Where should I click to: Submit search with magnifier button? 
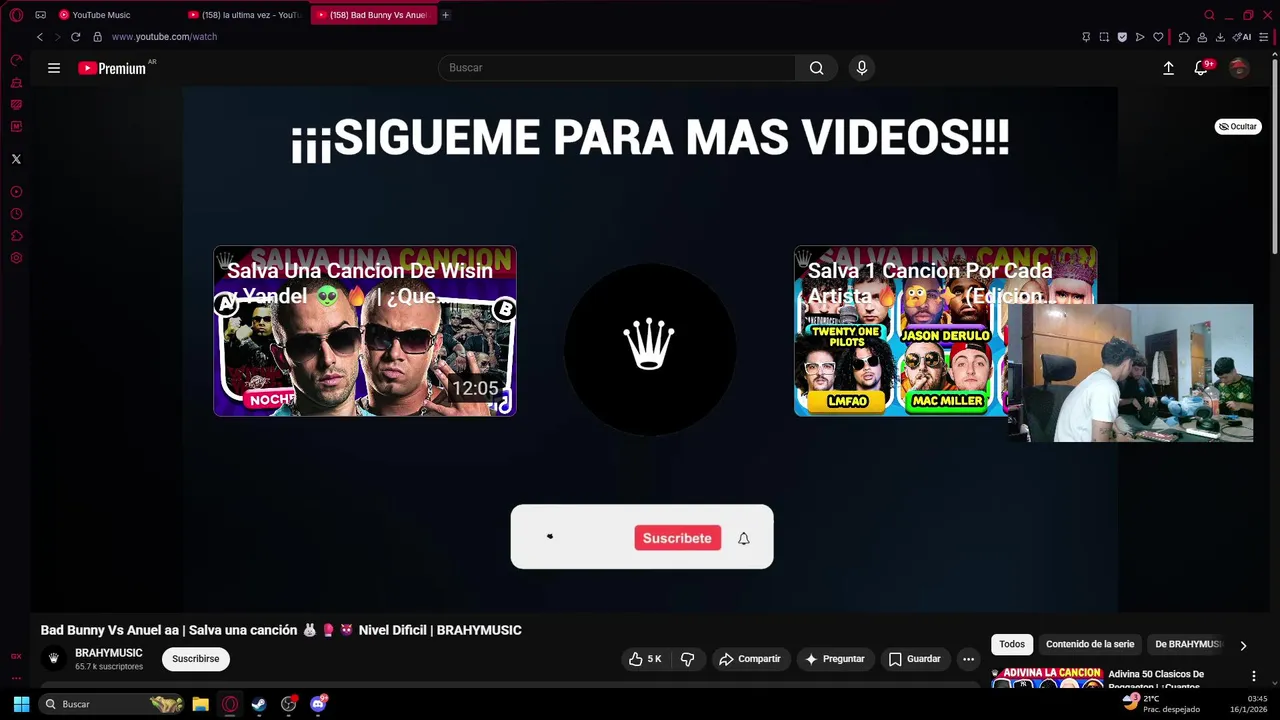point(817,68)
